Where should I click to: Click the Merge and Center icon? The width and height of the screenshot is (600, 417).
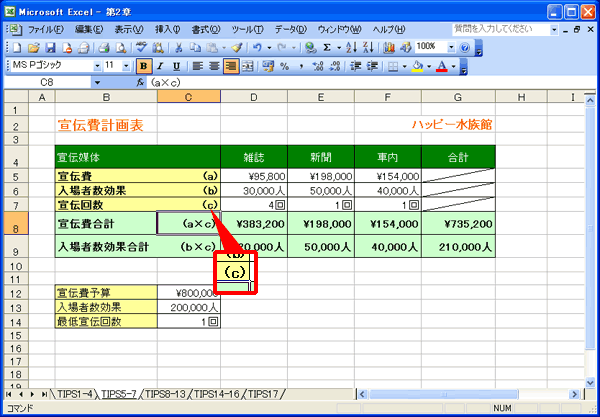(248, 67)
